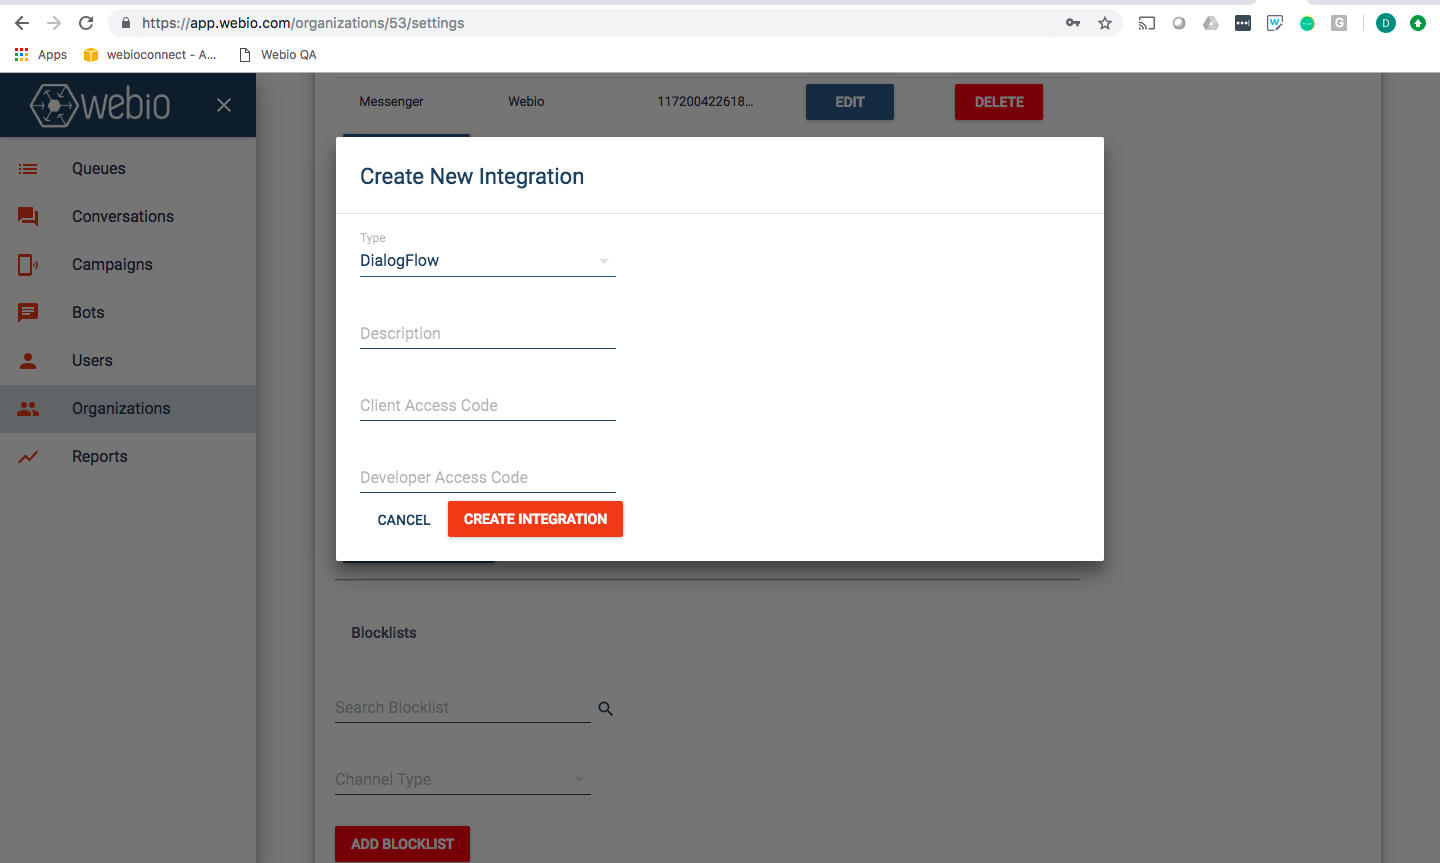Bookmark page with the star icon
This screenshot has height=863, width=1440.
(1105, 23)
